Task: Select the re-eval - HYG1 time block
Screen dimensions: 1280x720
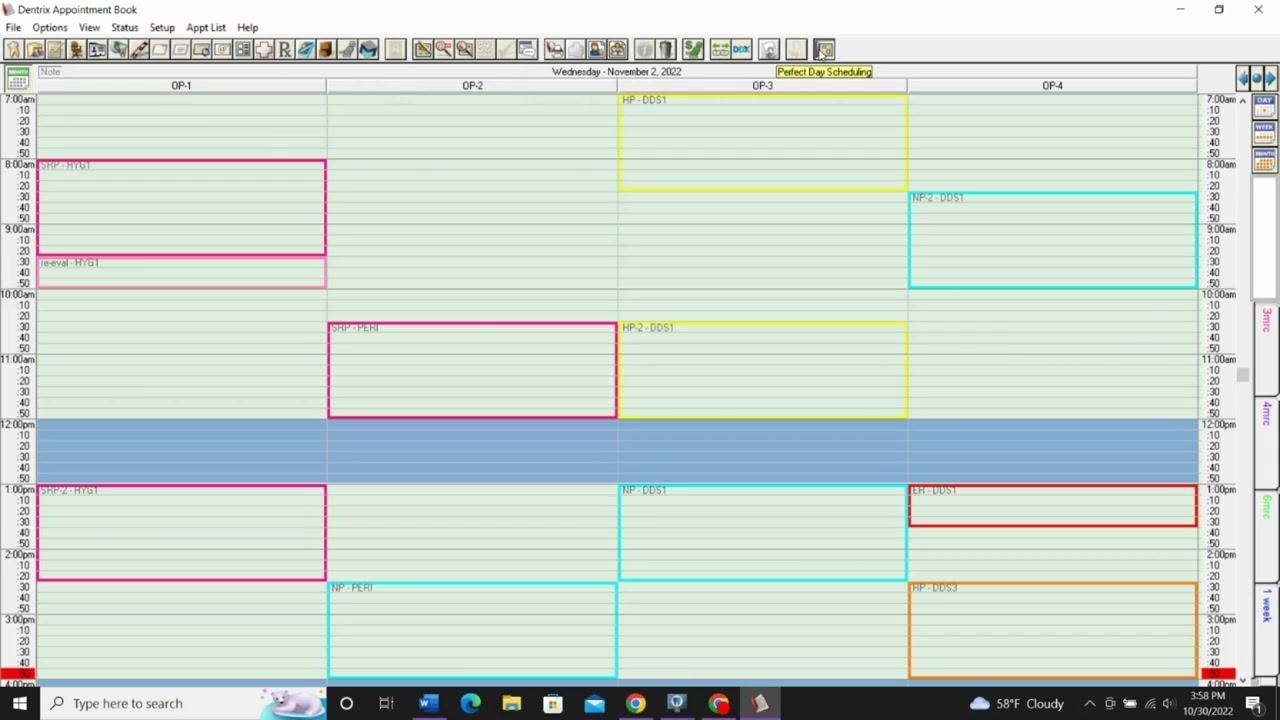Action: pyautogui.click(x=181, y=272)
